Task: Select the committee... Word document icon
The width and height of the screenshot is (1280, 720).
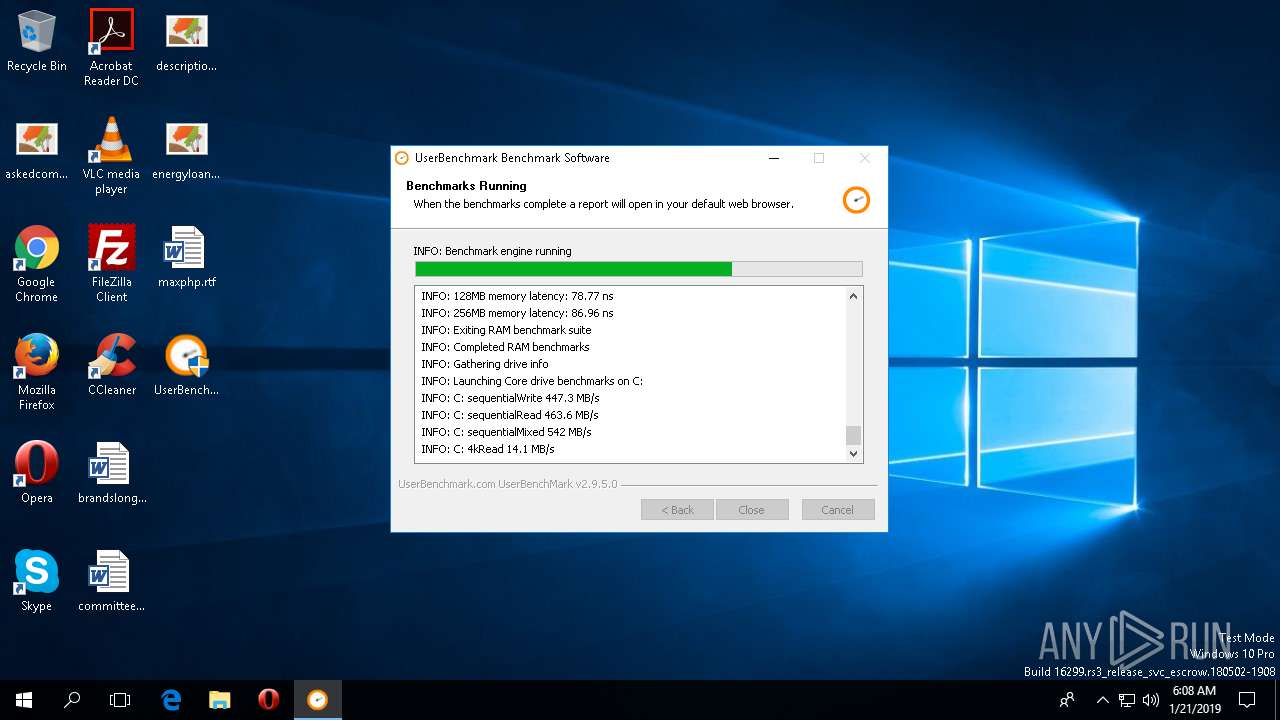Action: point(111,582)
